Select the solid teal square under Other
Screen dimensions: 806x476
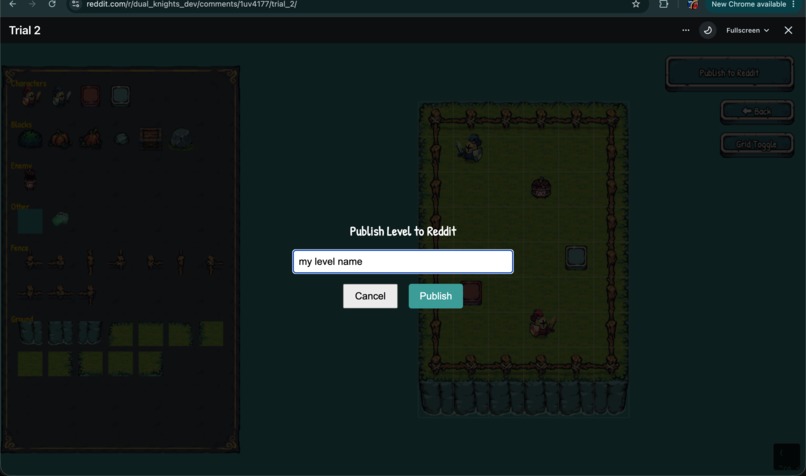[30, 221]
